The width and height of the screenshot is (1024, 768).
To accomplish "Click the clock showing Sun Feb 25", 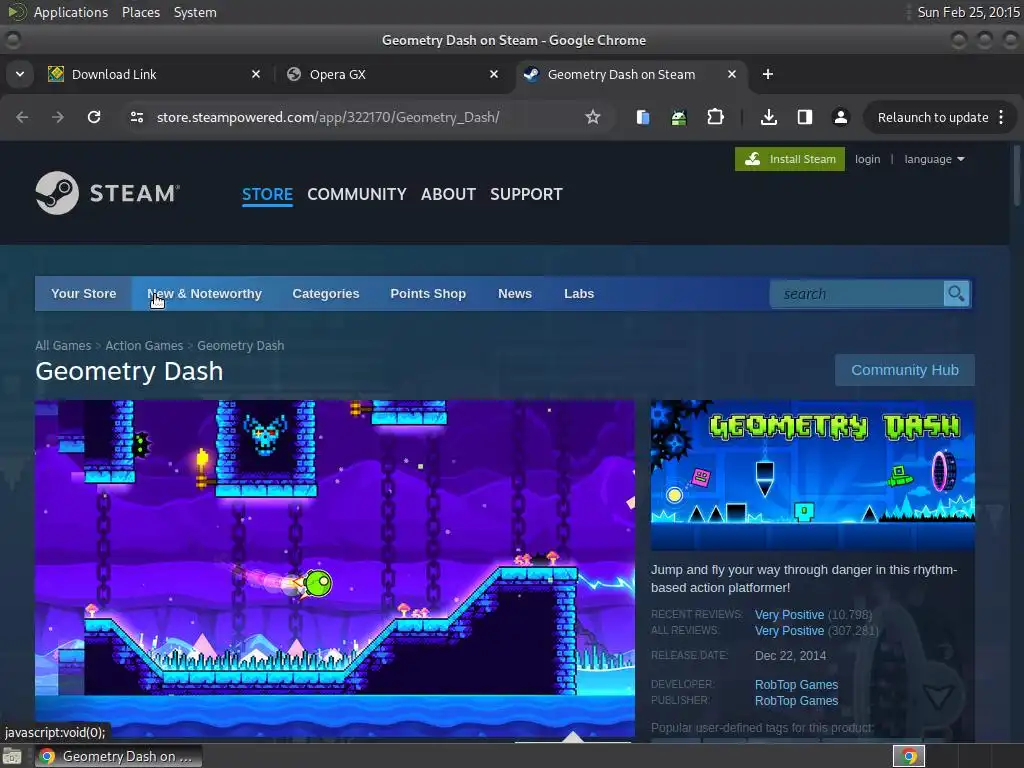I will [968, 12].
